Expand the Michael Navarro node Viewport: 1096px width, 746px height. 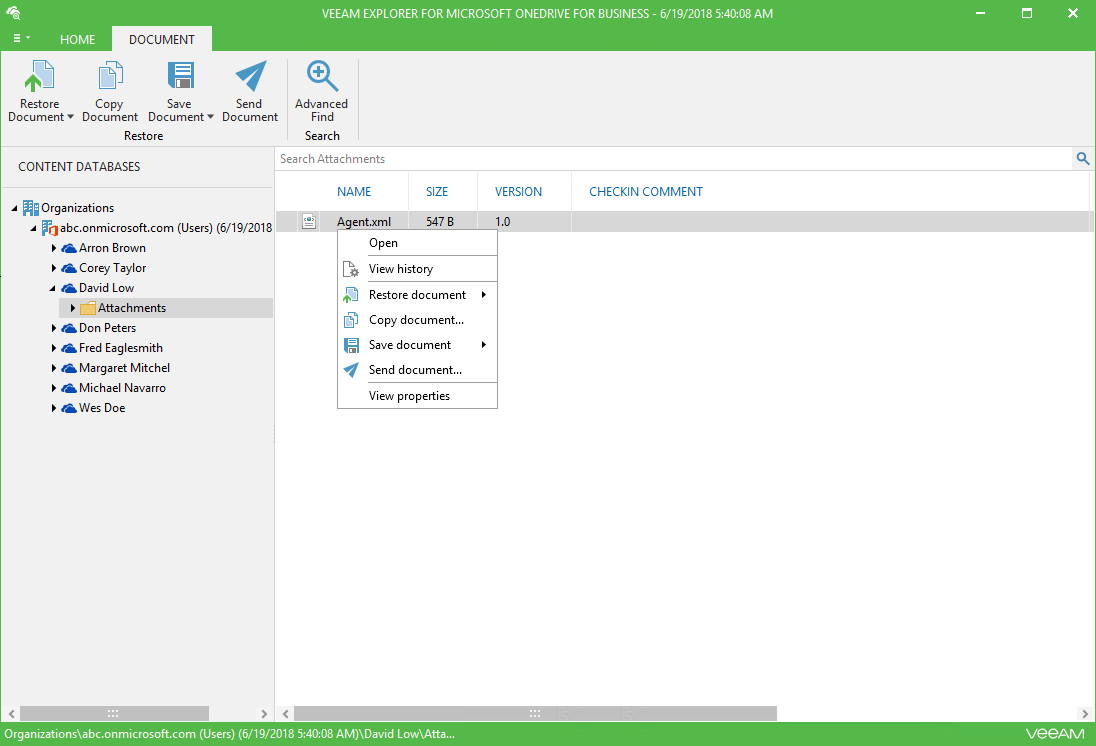click(x=54, y=388)
